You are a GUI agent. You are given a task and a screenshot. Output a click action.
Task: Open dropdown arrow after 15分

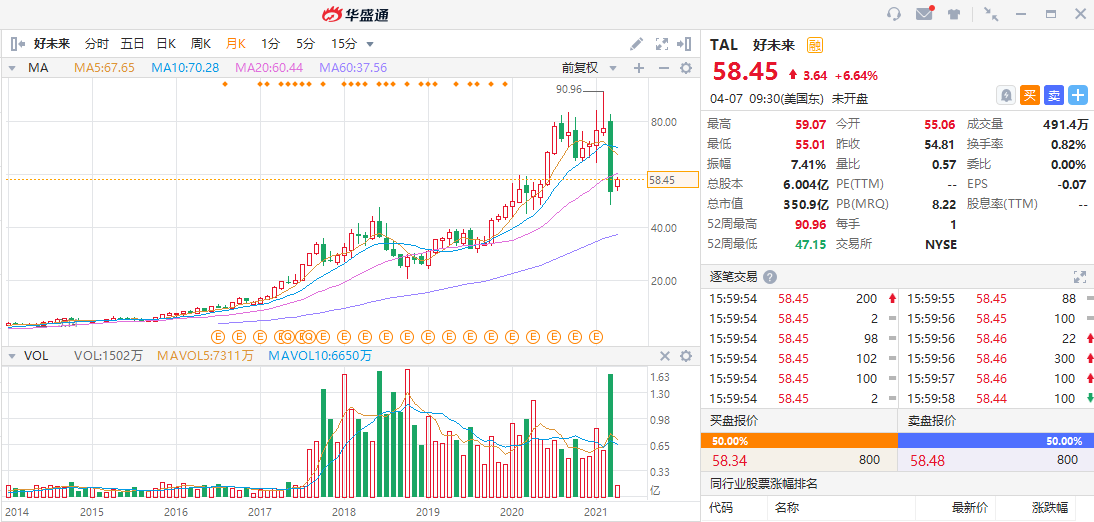[370, 45]
